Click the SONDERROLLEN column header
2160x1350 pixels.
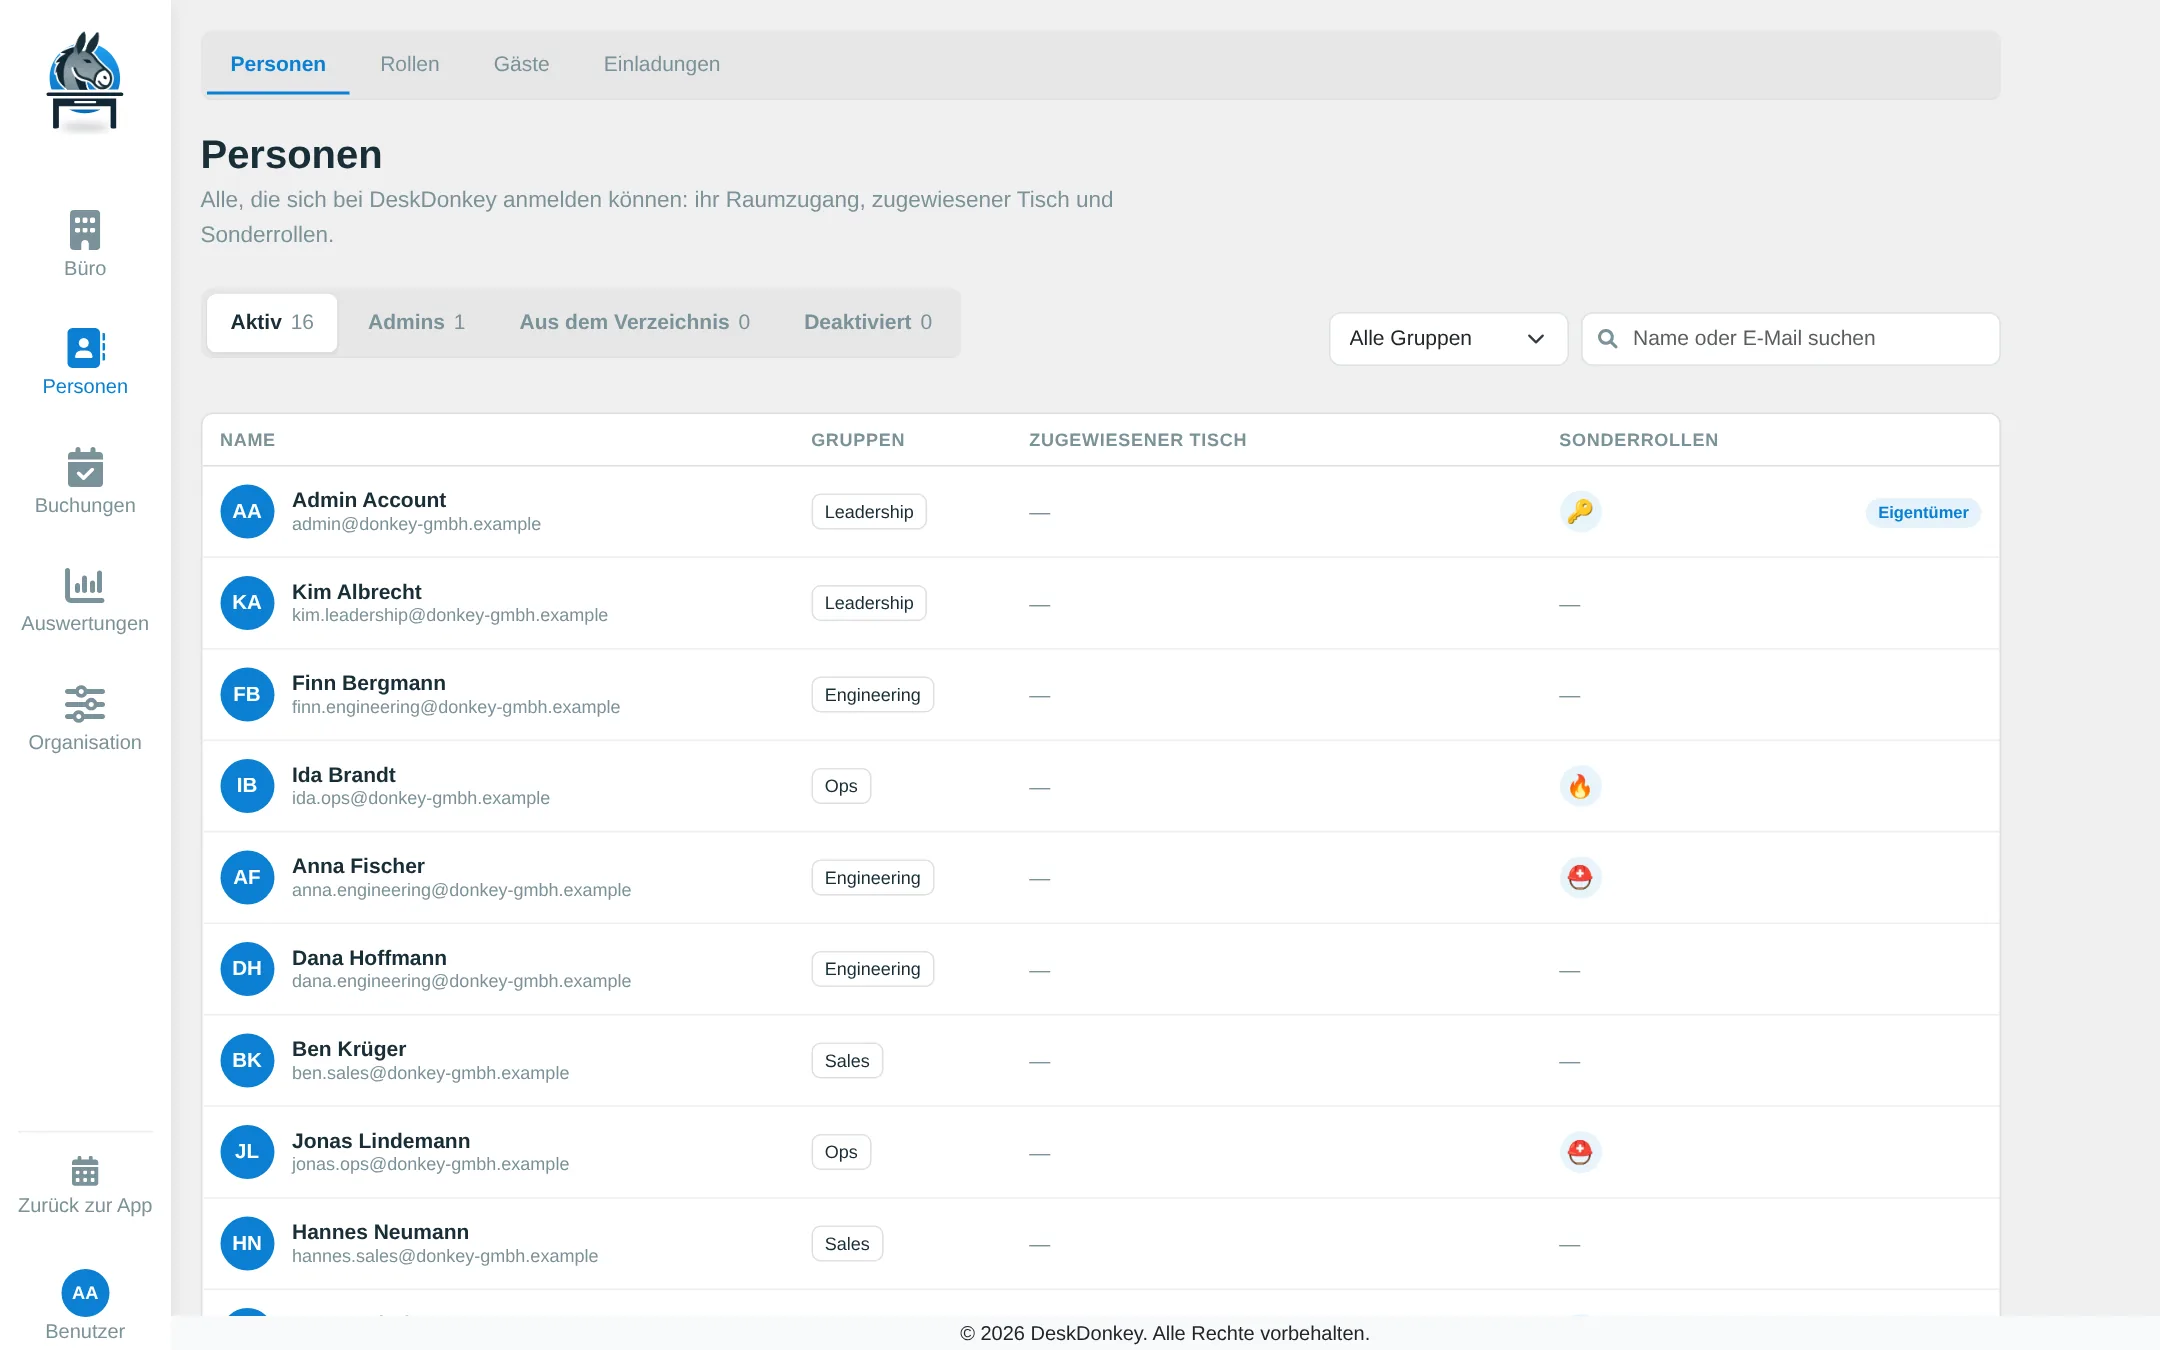(1638, 440)
